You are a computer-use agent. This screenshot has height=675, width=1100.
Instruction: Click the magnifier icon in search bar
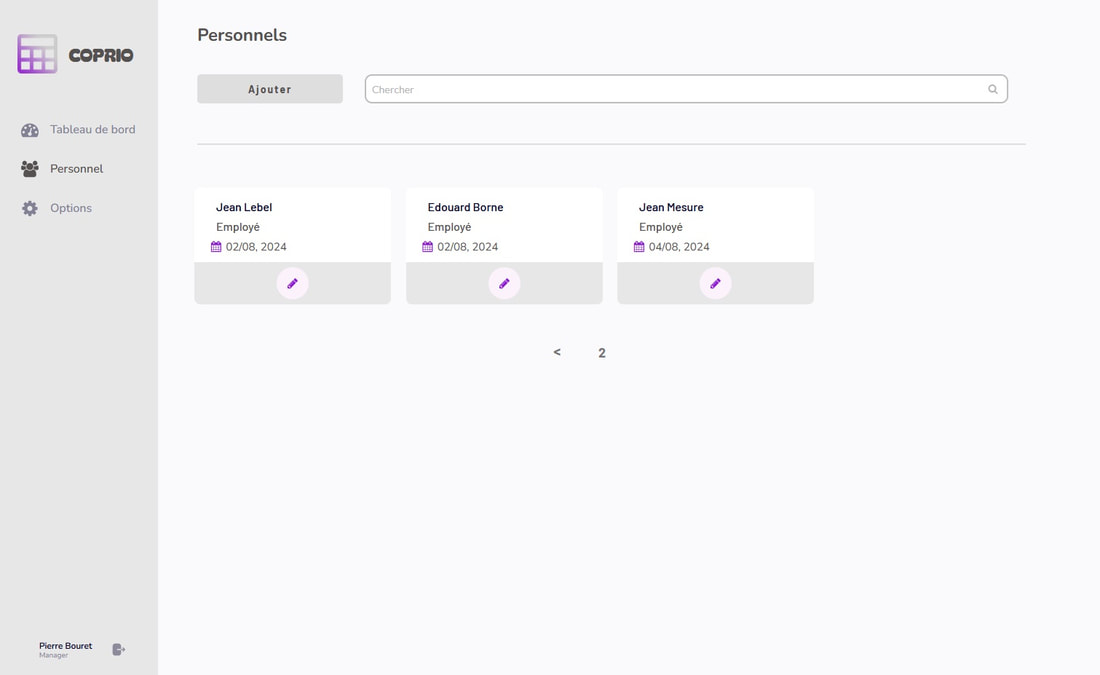point(993,89)
